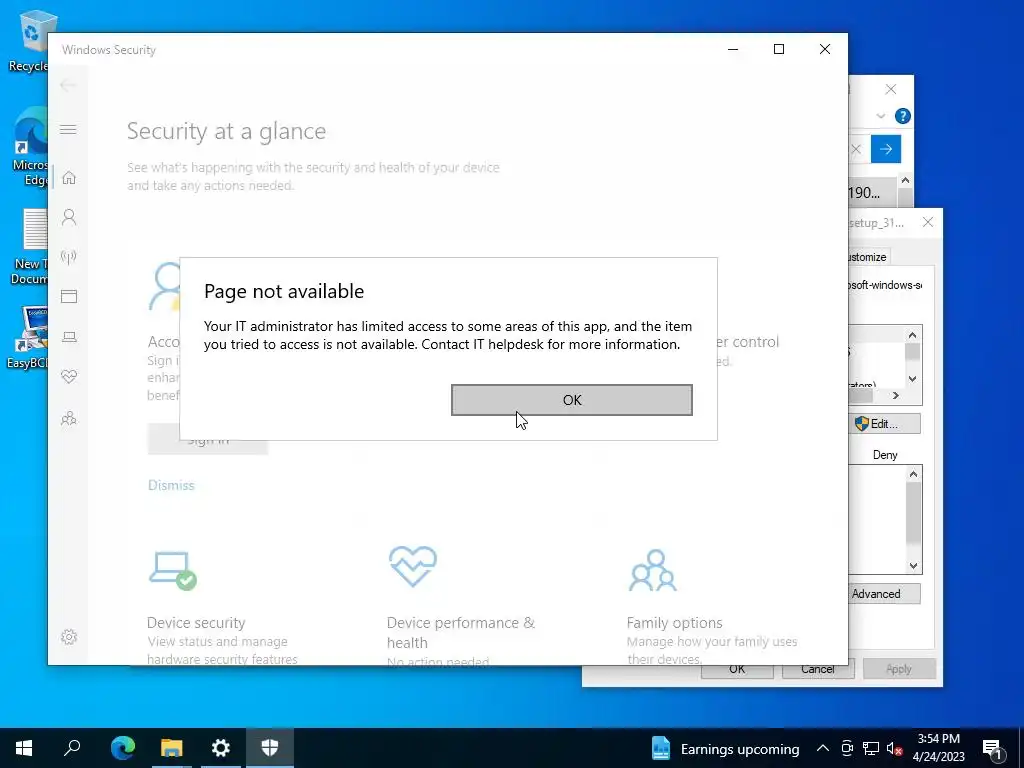Open the Family options heading

pyautogui.click(x=674, y=622)
